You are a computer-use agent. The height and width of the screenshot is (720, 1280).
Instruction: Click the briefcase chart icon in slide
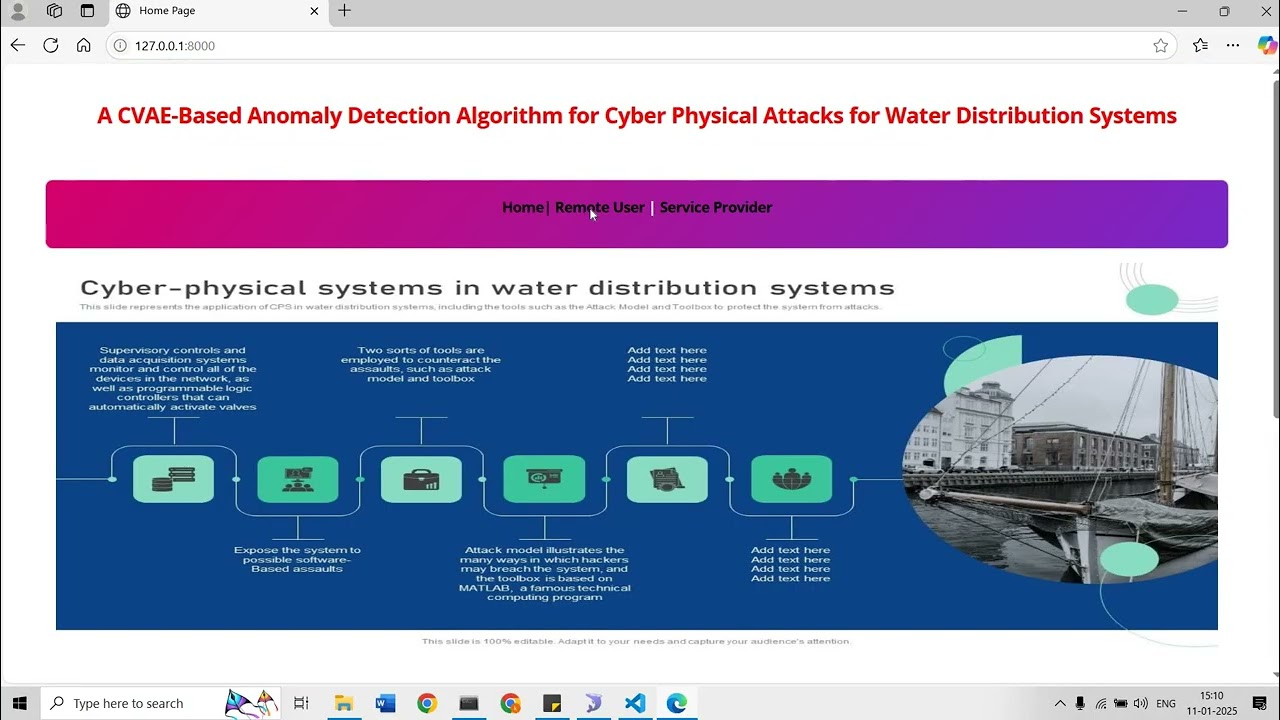[421, 479]
